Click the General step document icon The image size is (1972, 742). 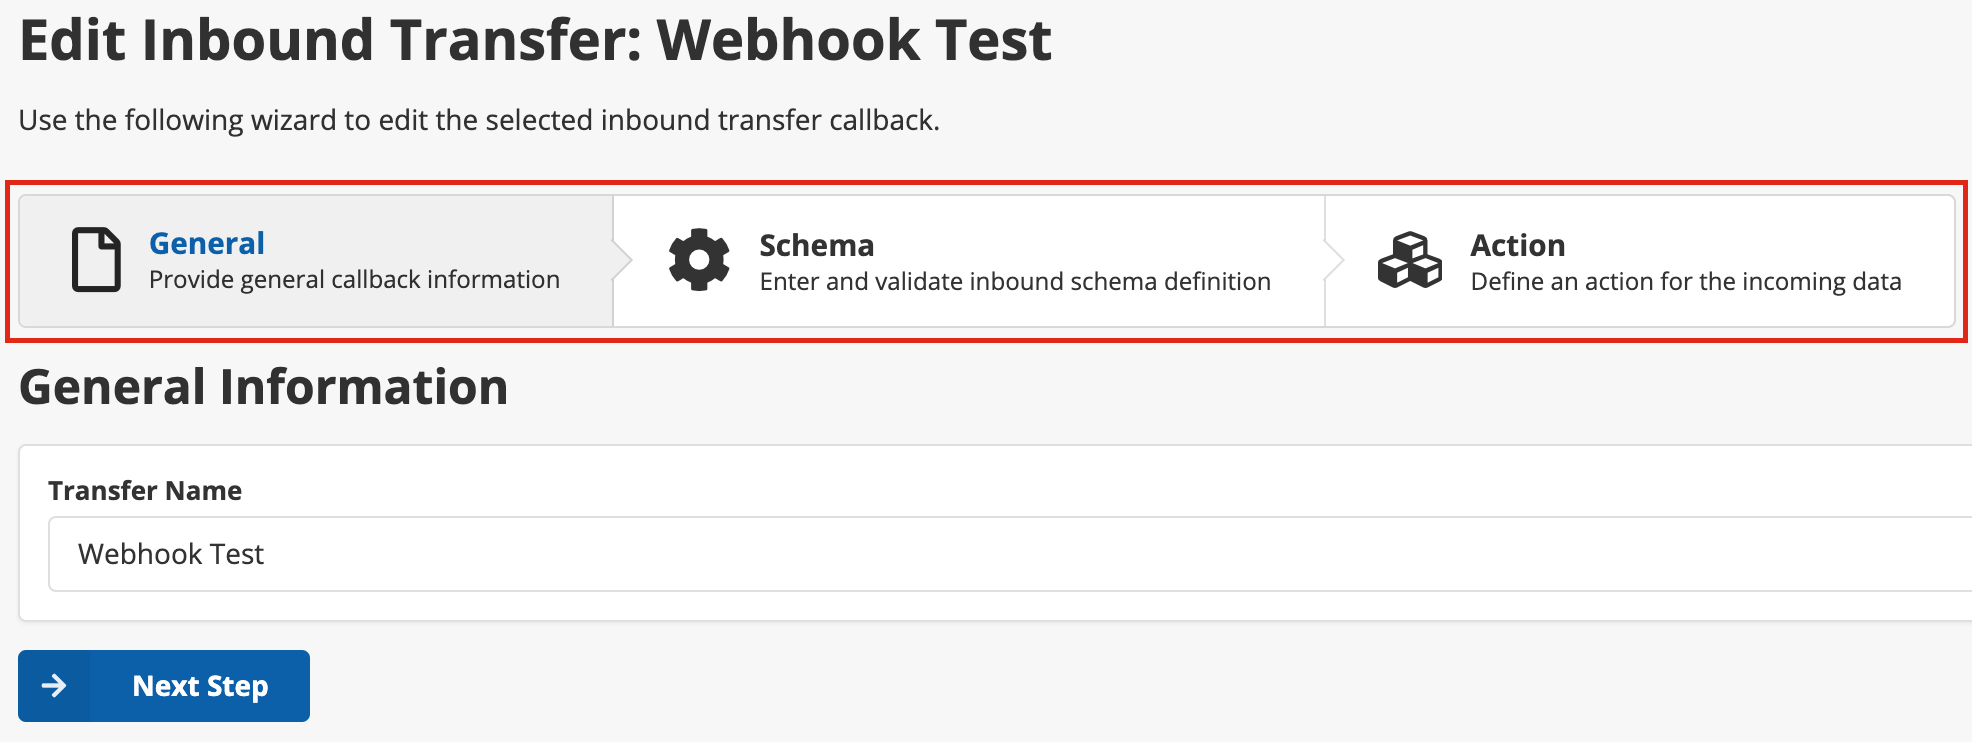[x=96, y=260]
